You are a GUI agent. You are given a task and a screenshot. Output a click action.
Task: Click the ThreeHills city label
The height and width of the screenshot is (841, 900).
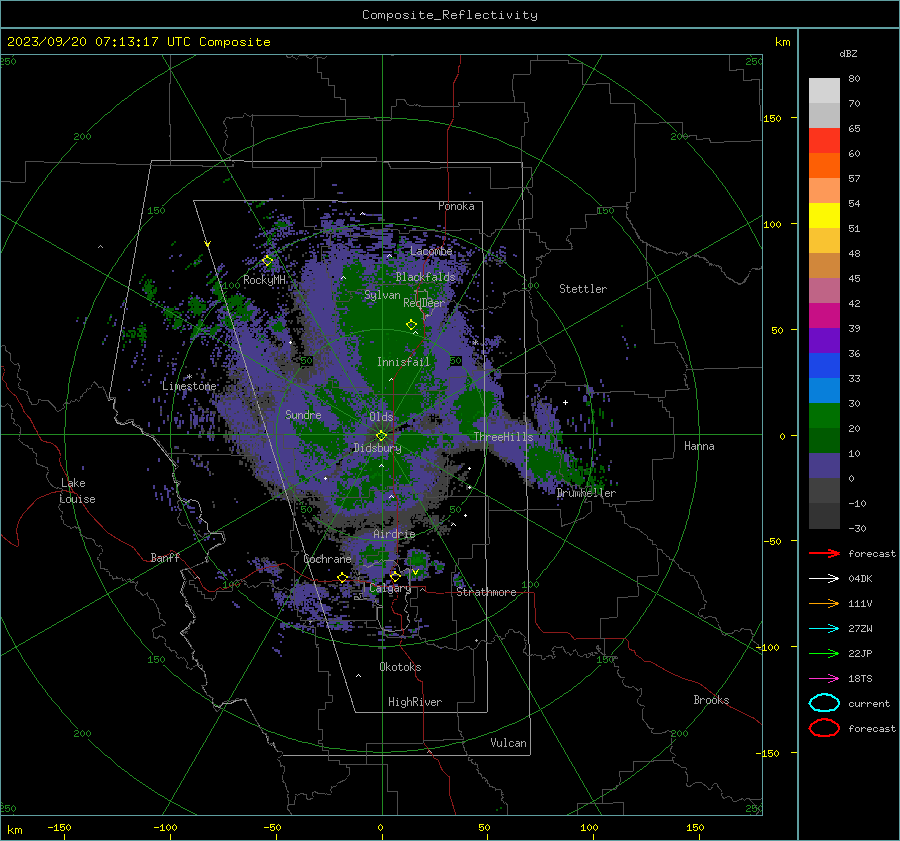503,437
